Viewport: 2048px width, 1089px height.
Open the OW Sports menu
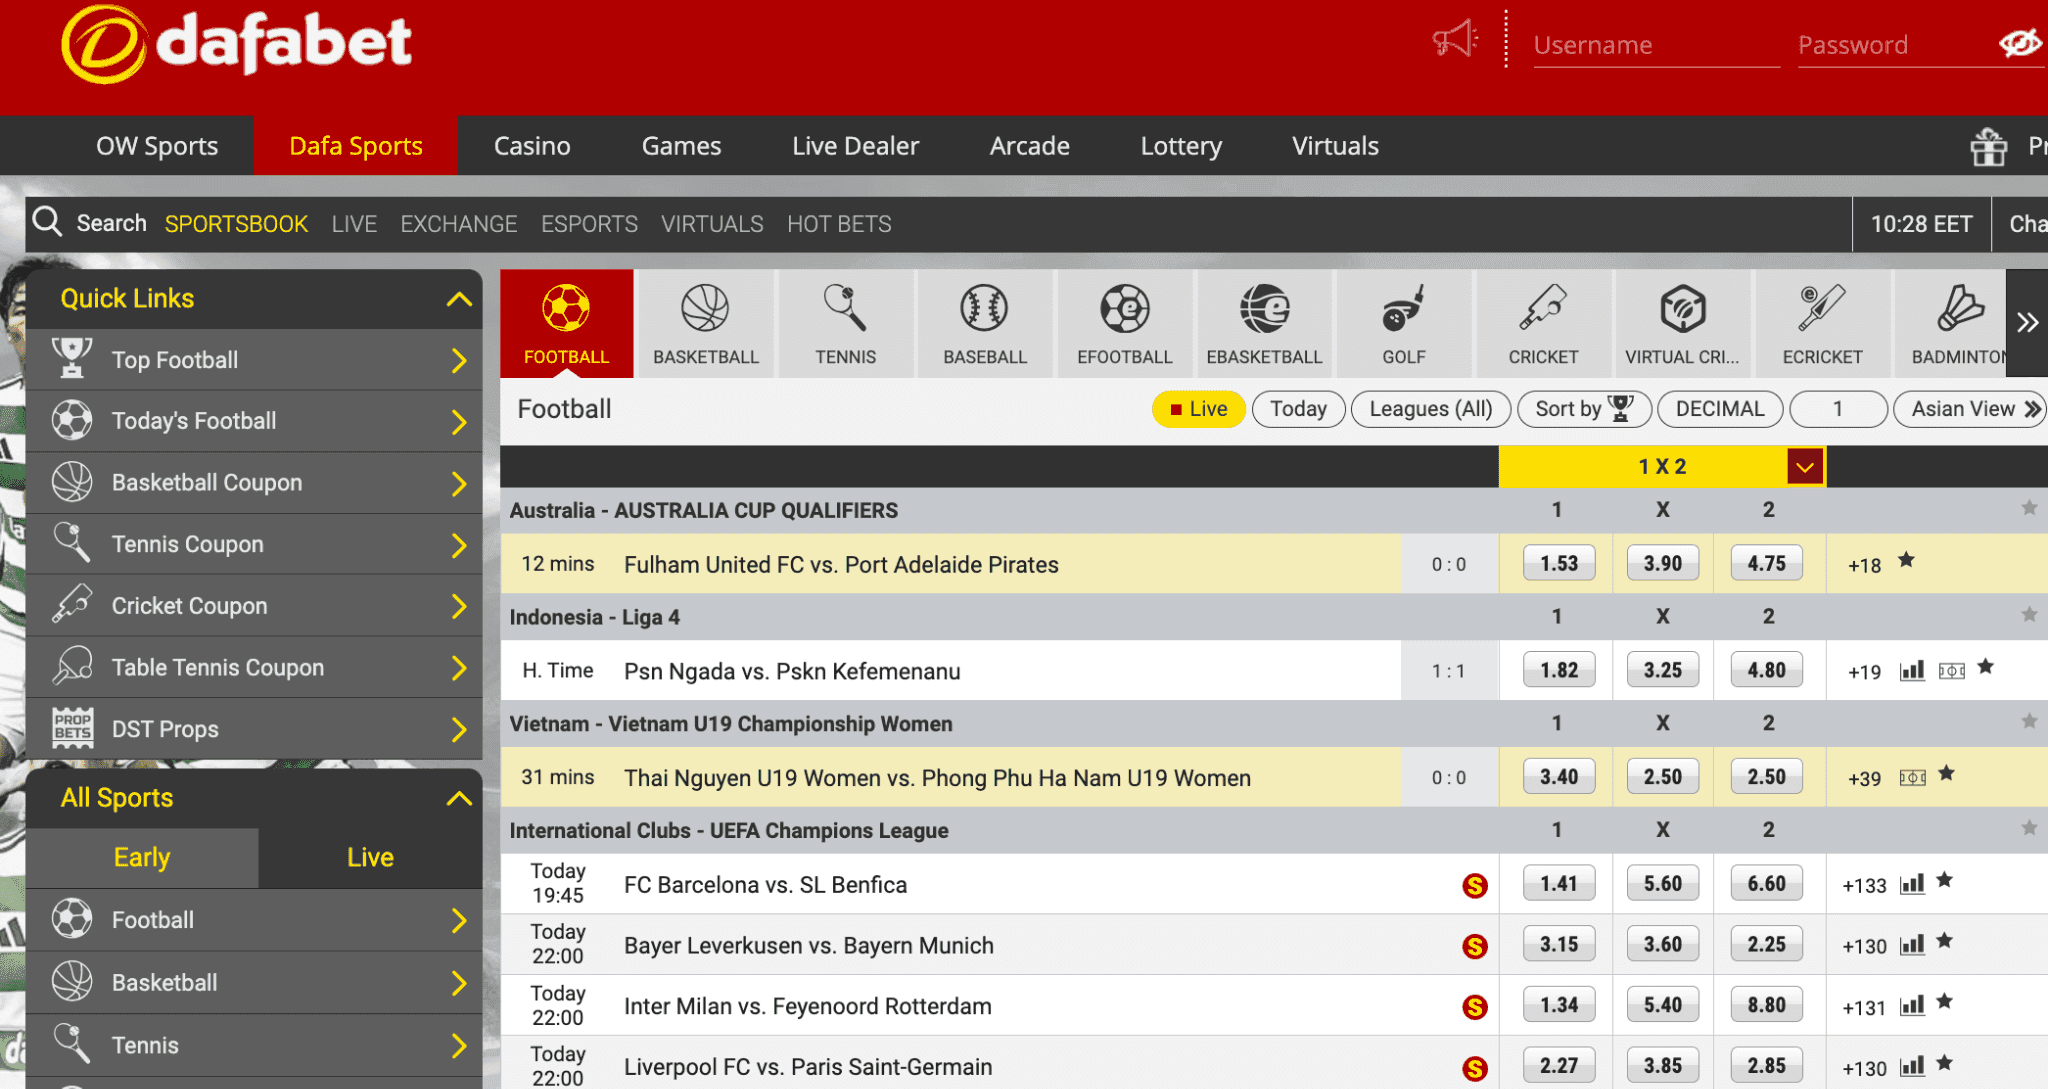coord(157,146)
